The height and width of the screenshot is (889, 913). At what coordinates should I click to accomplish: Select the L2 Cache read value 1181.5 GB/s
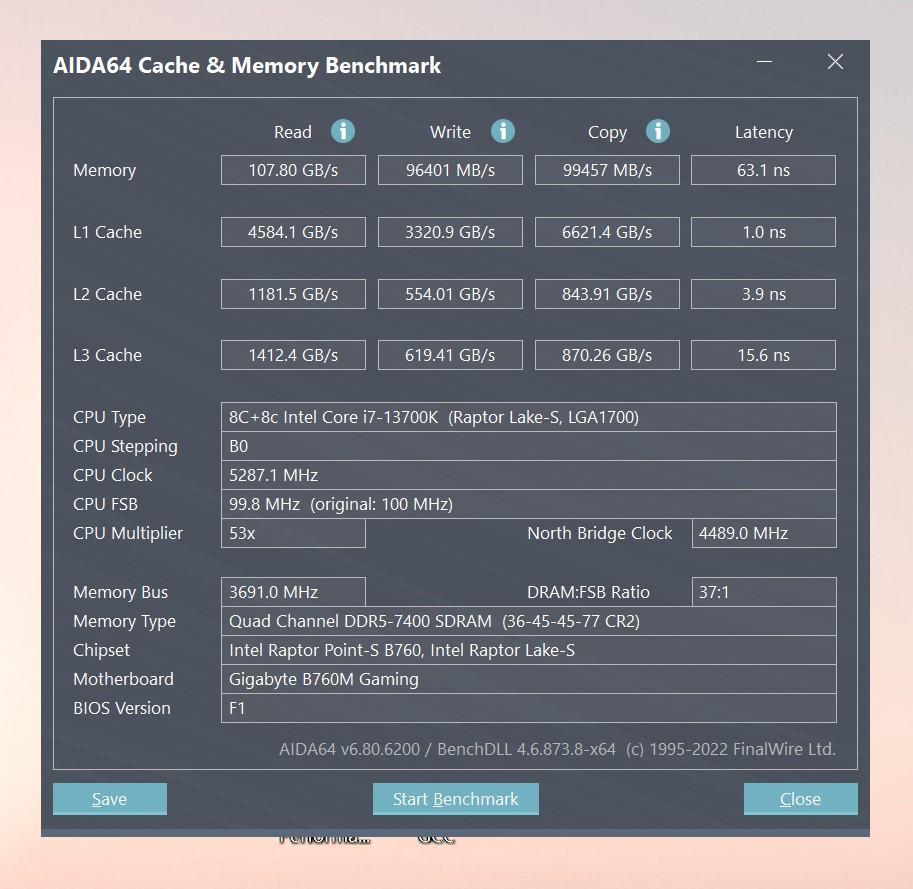click(293, 294)
